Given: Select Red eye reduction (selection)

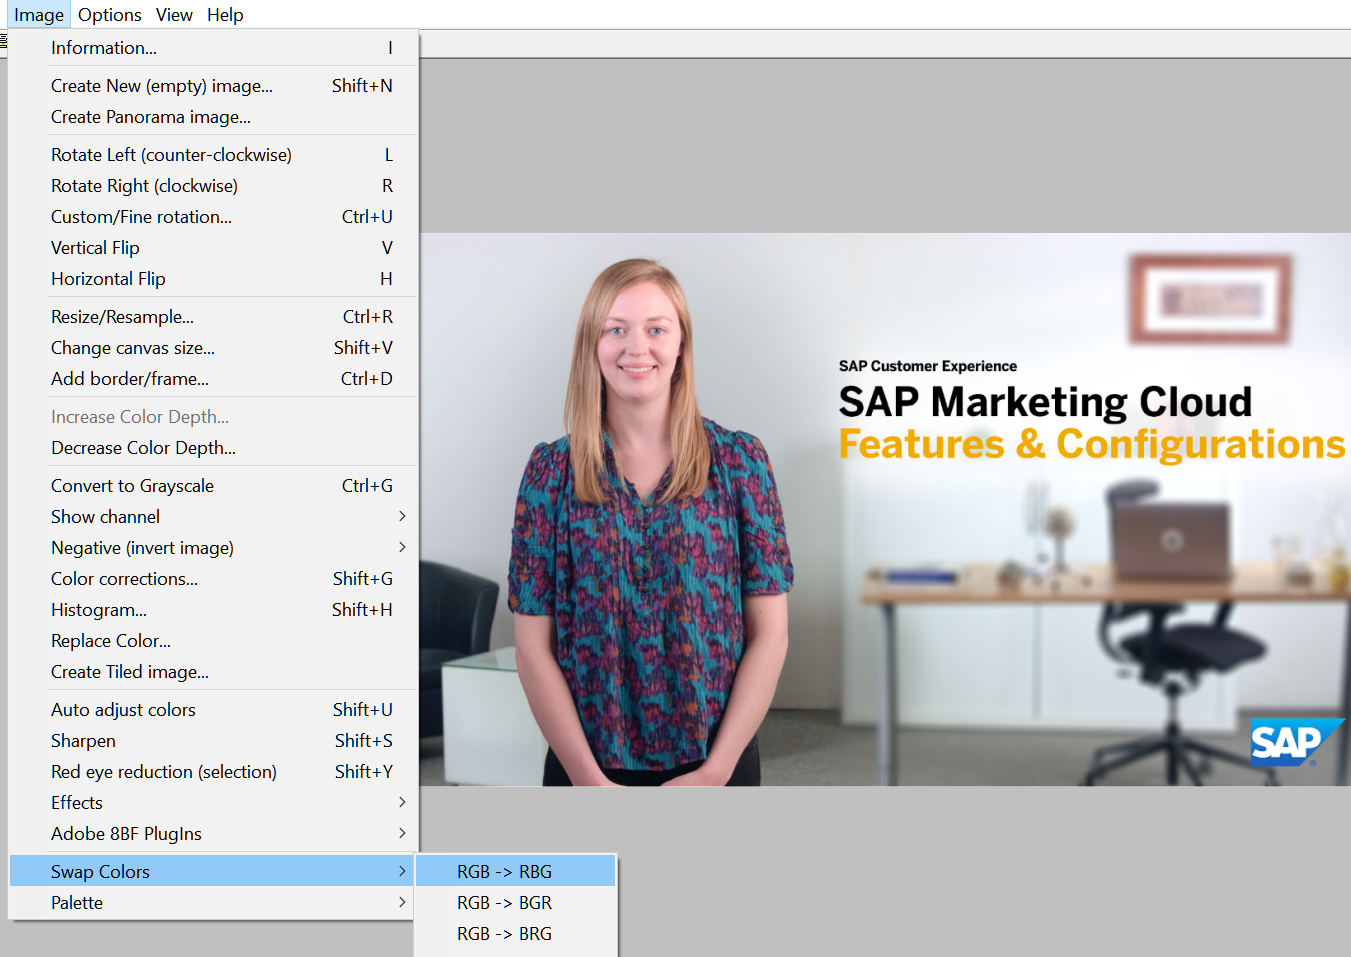Looking at the screenshot, I should [212, 772].
